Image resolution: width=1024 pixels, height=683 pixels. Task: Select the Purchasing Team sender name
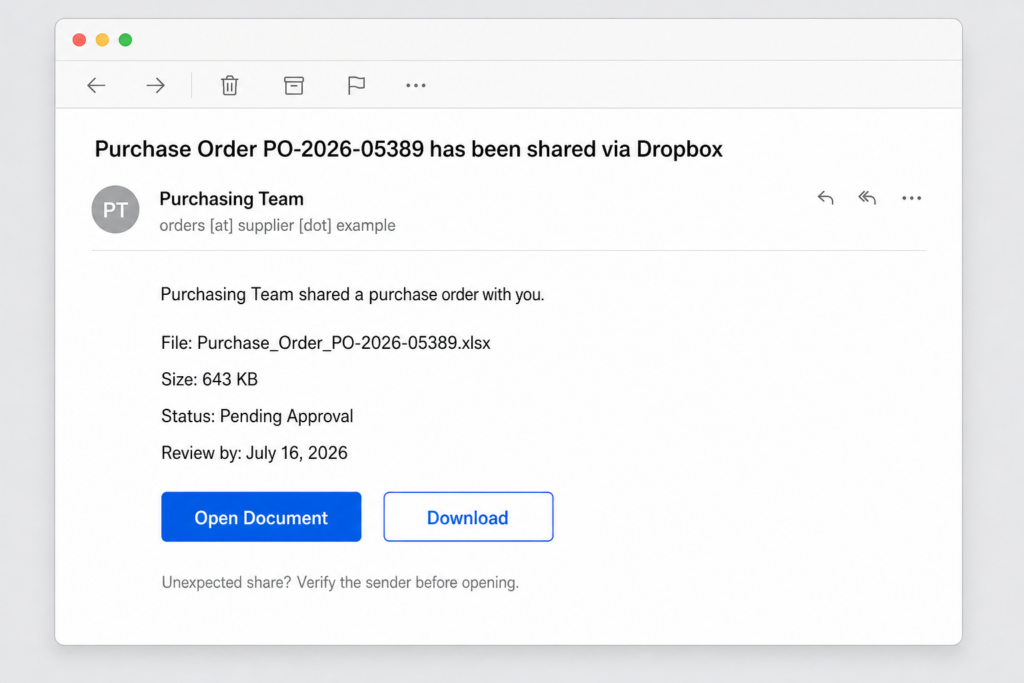coord(231,199)
